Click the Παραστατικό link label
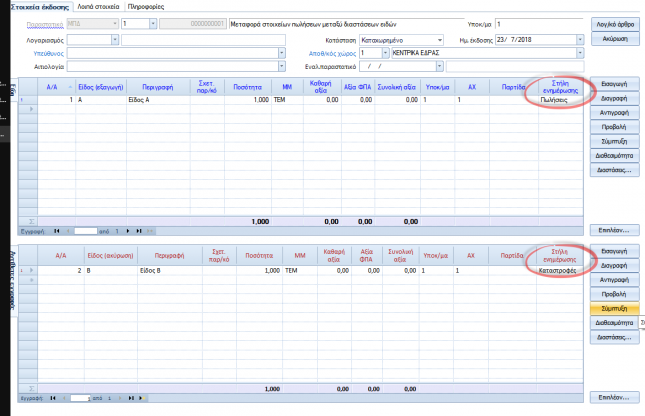 click(45, 25)
